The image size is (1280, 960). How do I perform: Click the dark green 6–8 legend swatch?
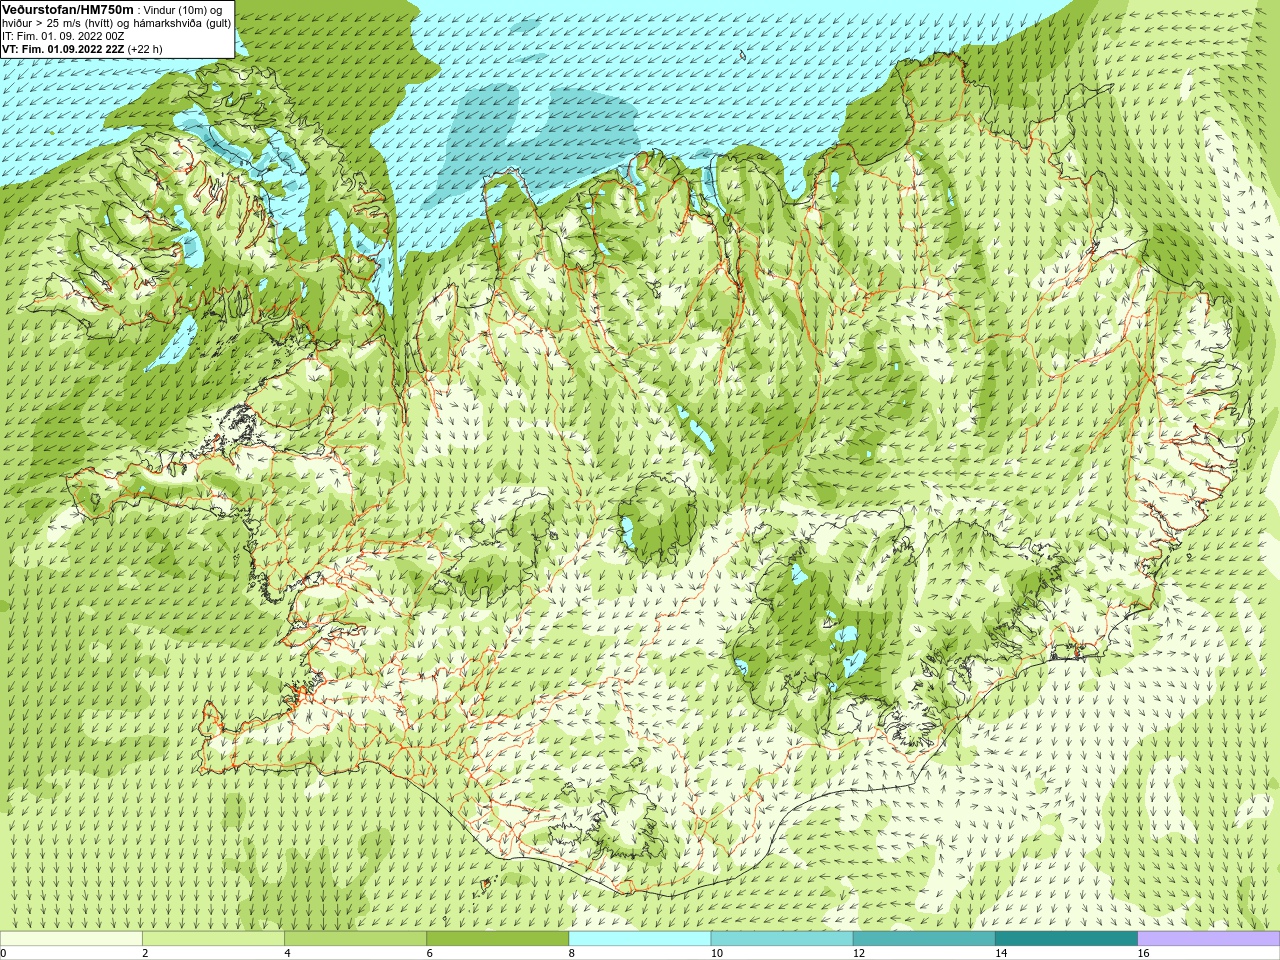(x=497, y=938)
